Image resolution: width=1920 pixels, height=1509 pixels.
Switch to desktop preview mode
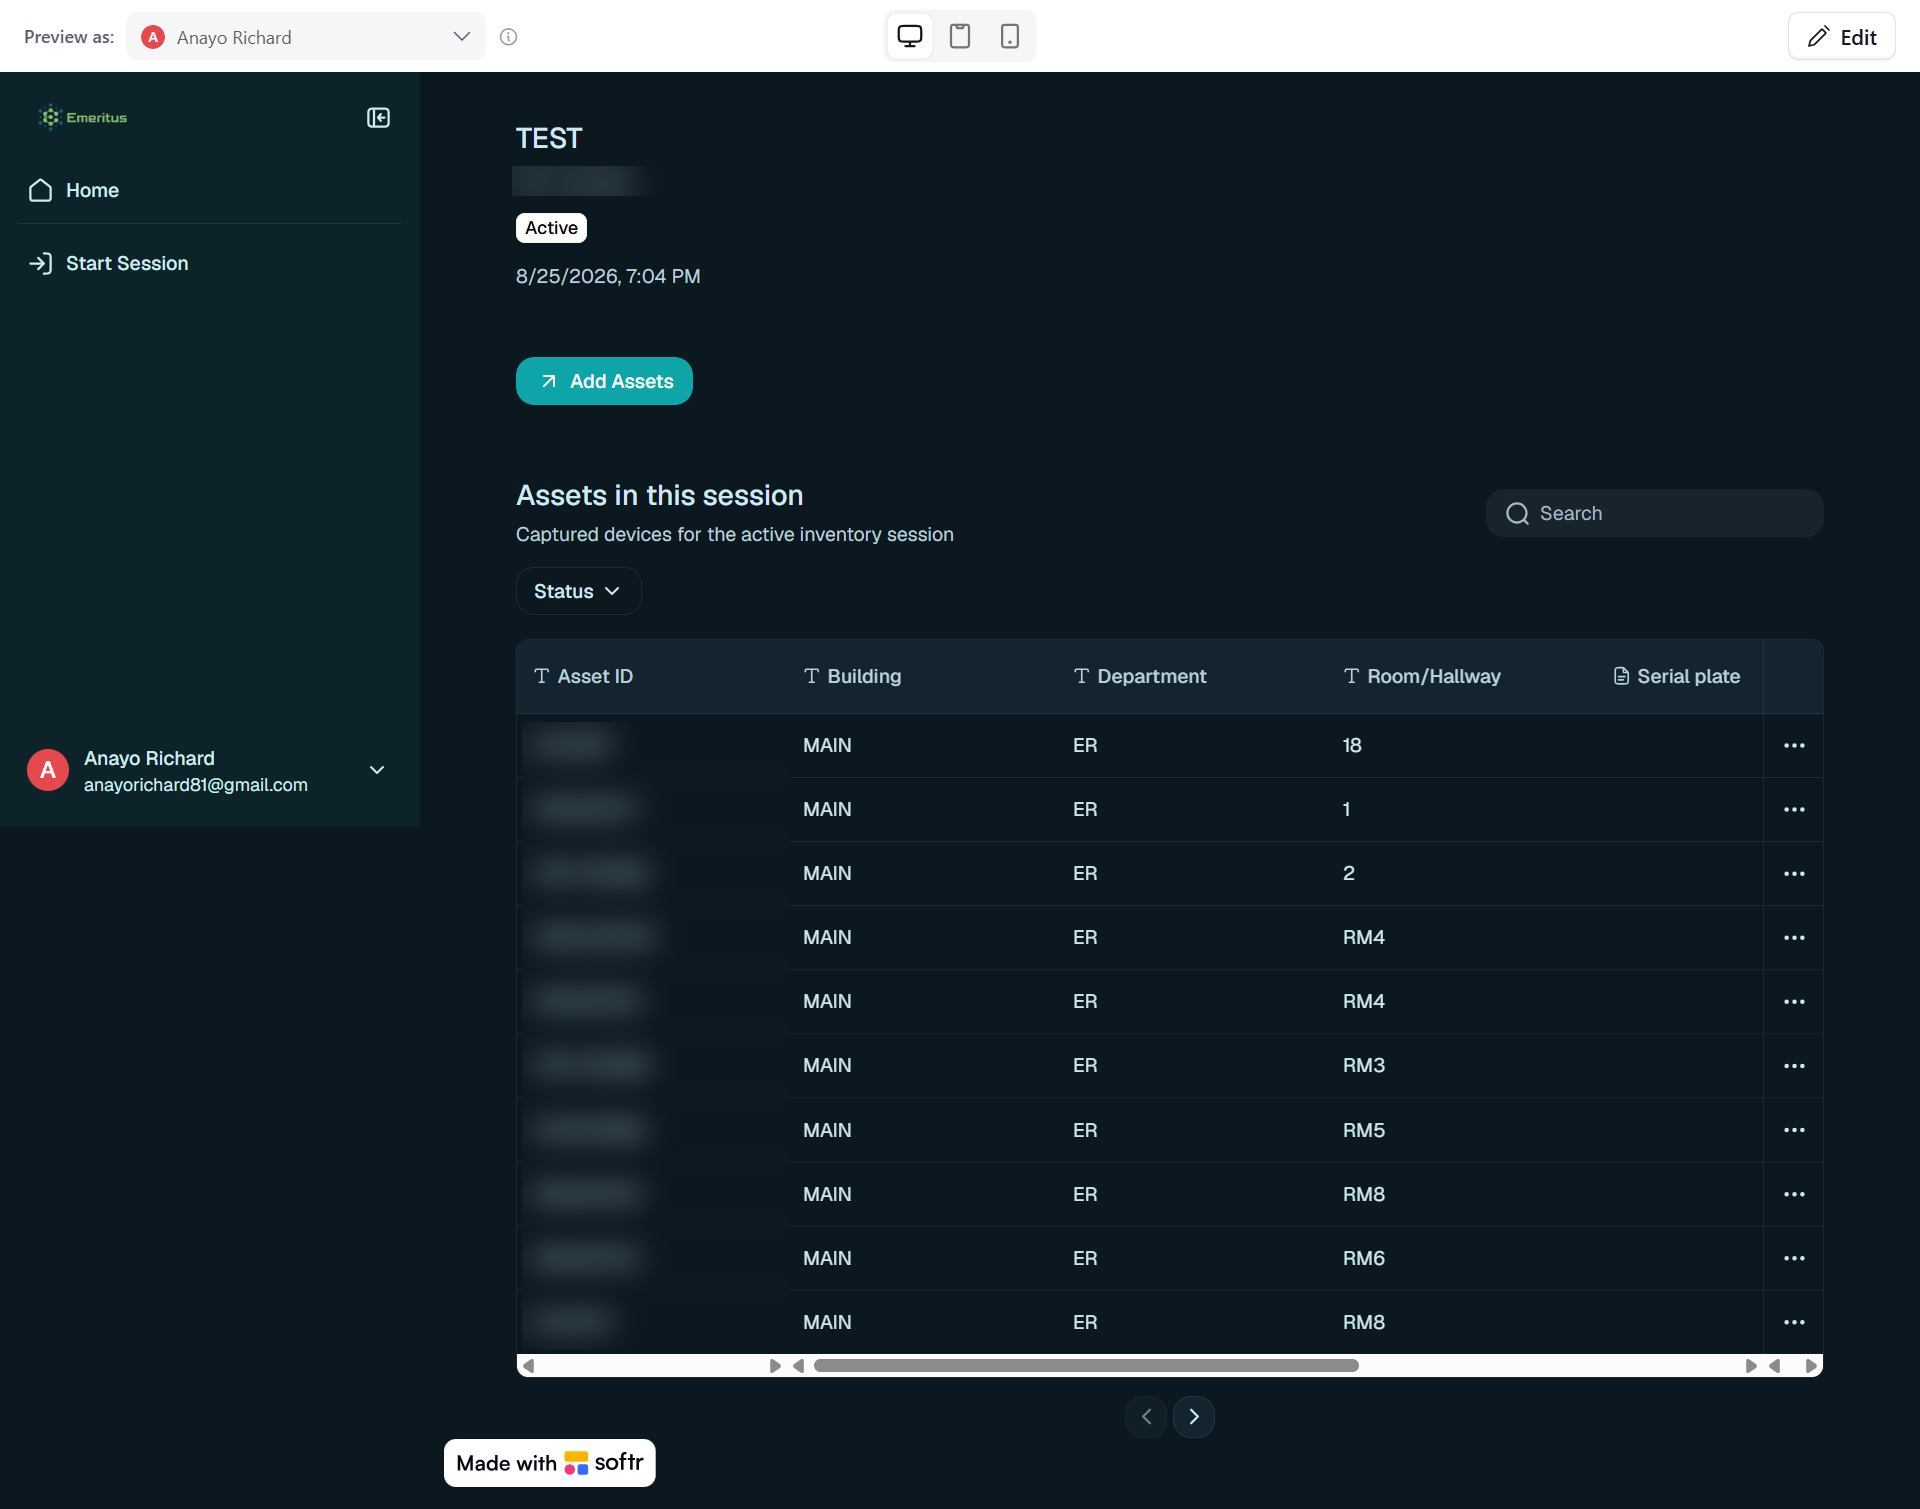click(910, 37)
